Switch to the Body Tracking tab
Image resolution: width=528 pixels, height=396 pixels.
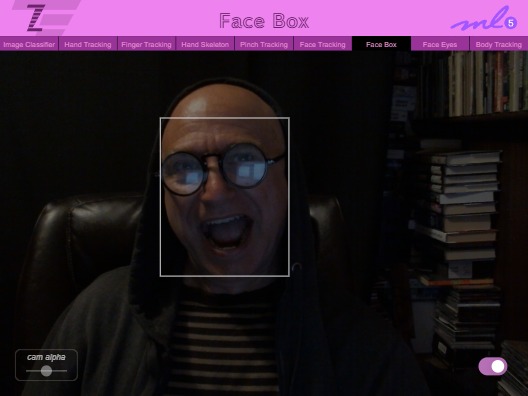(499, 44)
